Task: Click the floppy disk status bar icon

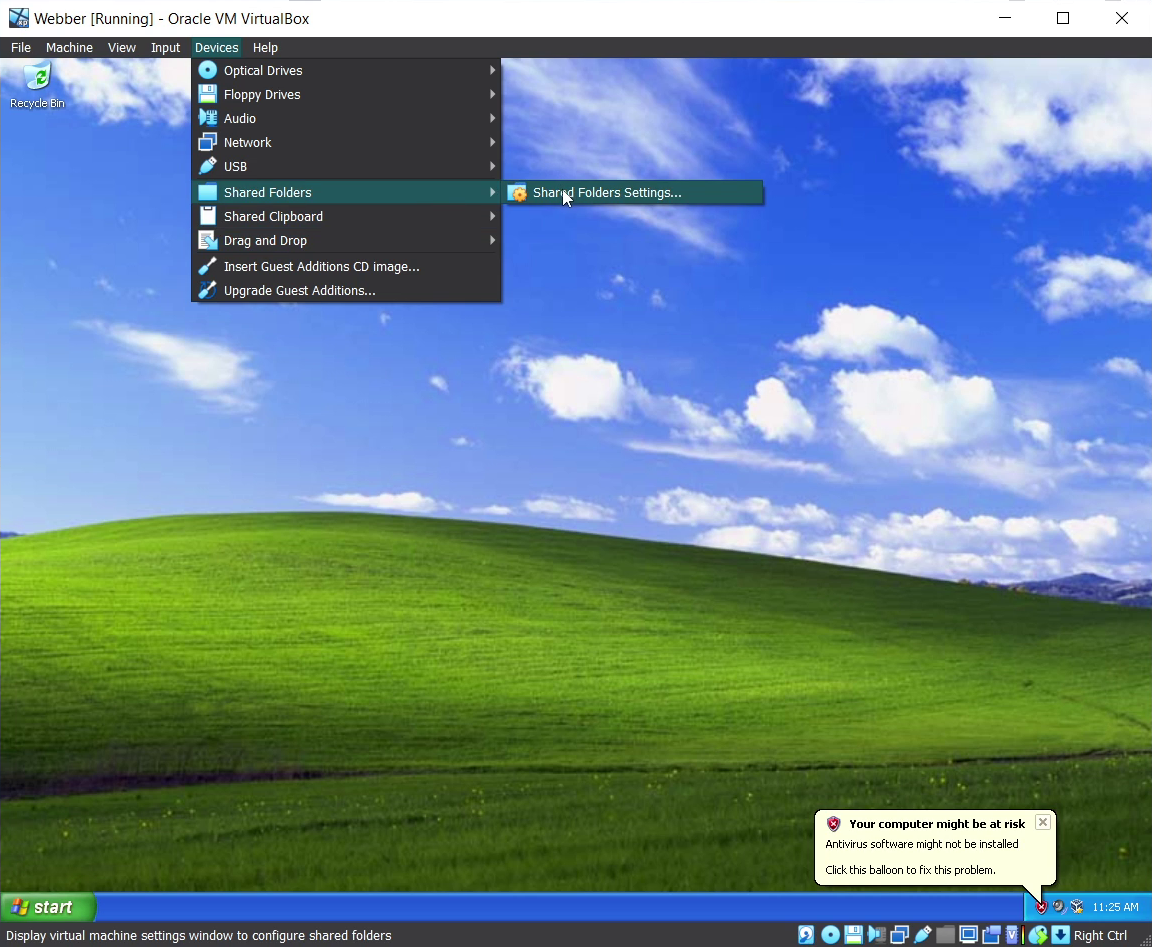Action: click(x=853, y=935)
